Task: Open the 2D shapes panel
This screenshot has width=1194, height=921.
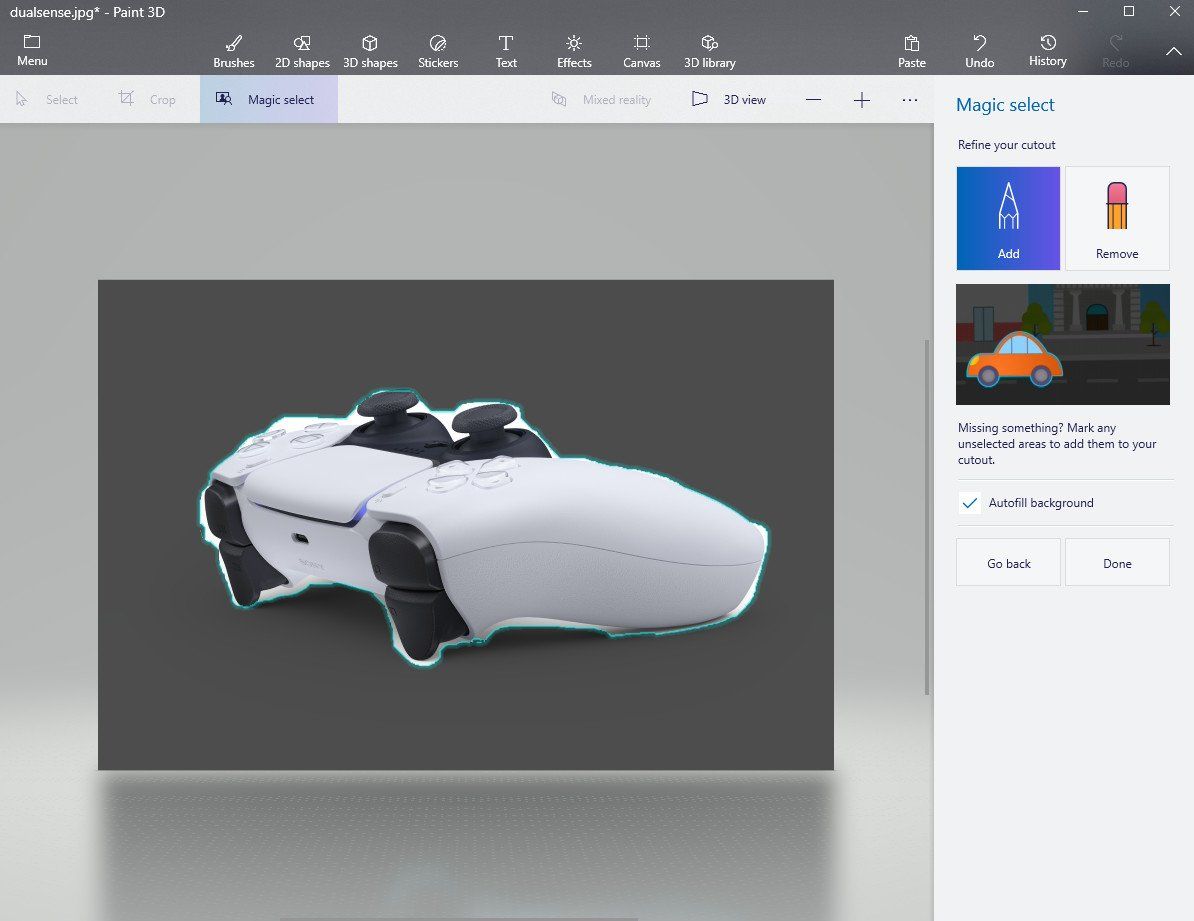Action: (x=302, y=52)
